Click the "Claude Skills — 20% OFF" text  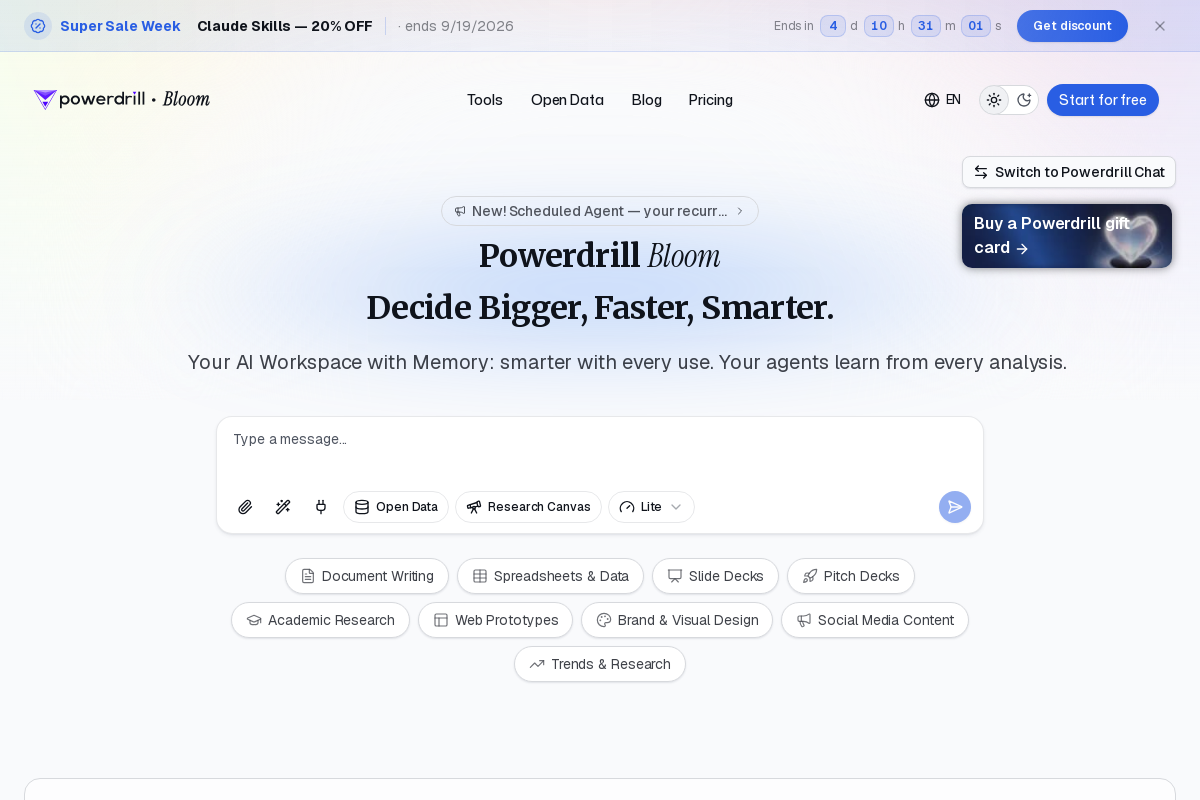[x=285, y=26]
